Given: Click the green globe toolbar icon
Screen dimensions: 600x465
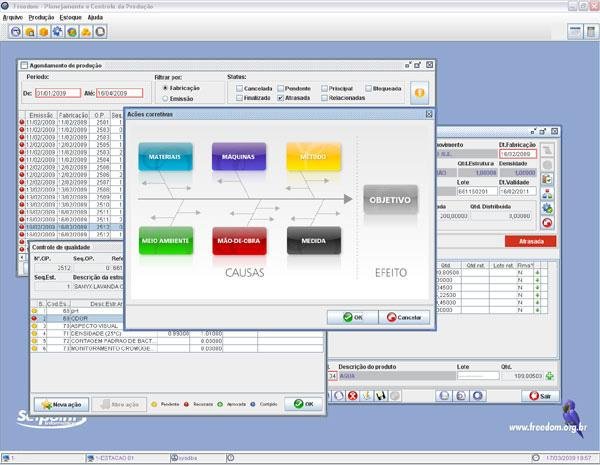Looking at the screenshot, I should point(72,32).
